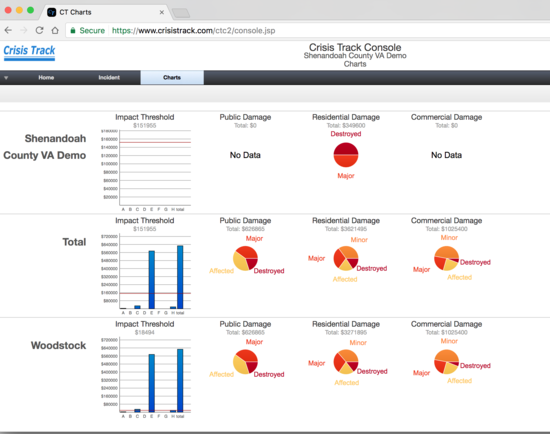This screenshot has width=550, height=434.
Task: Reload the page with the refresh icon
Action: click(39, 31)
